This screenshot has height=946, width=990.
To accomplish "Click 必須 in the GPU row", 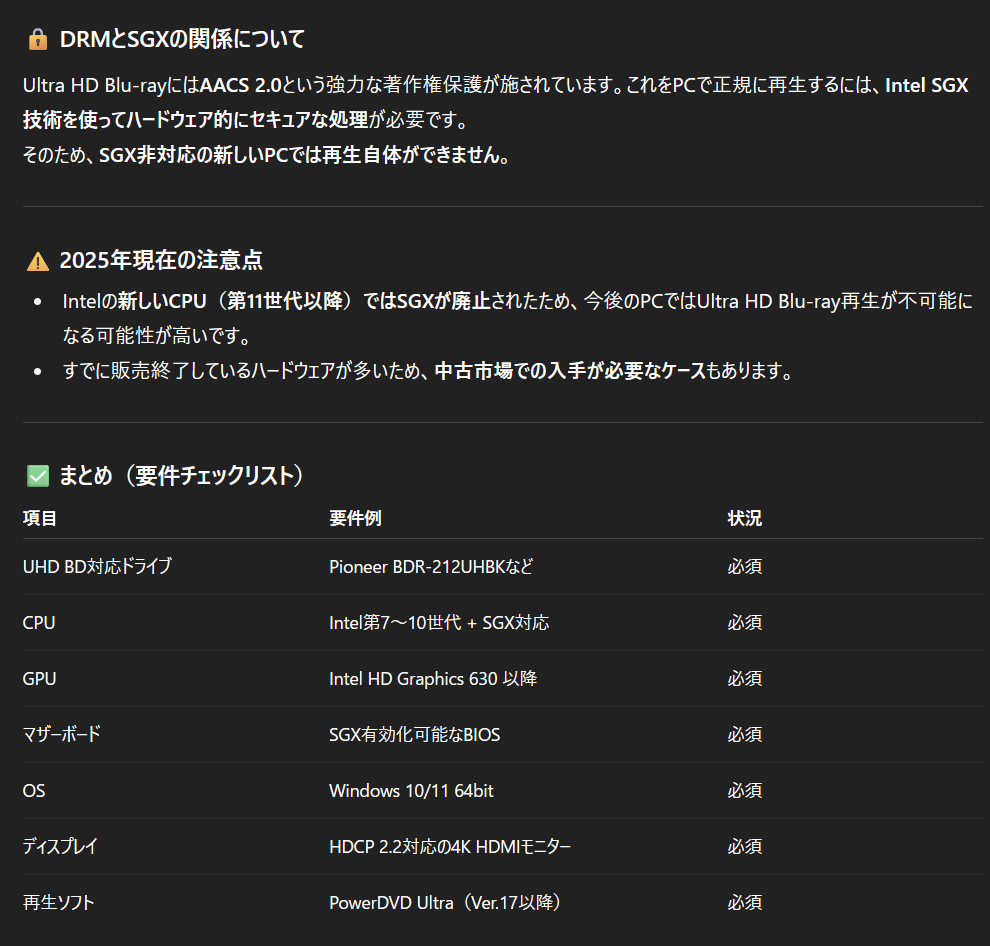I will 744,679.
